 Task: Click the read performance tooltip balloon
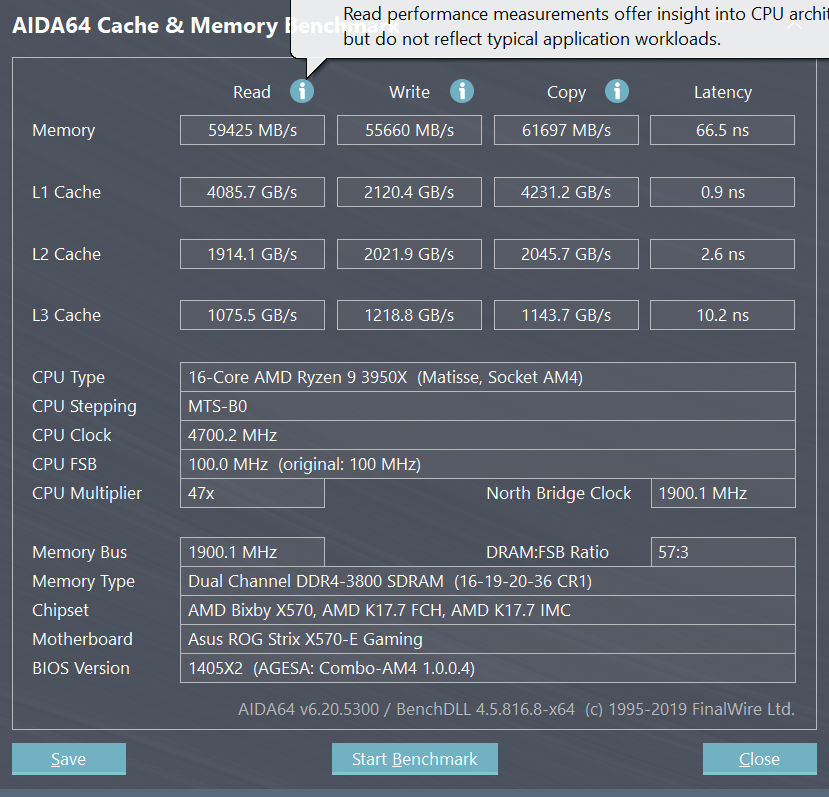tap(560, 29)
